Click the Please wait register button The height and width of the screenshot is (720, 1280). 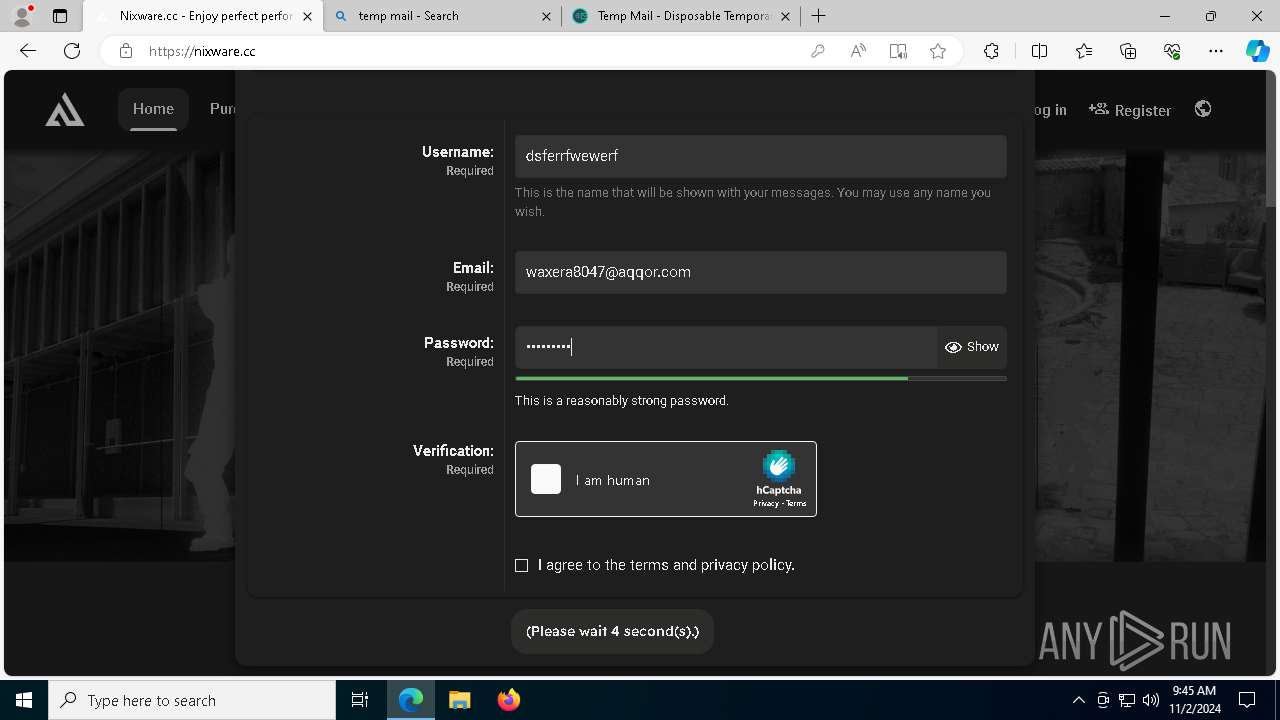(612, 631)
